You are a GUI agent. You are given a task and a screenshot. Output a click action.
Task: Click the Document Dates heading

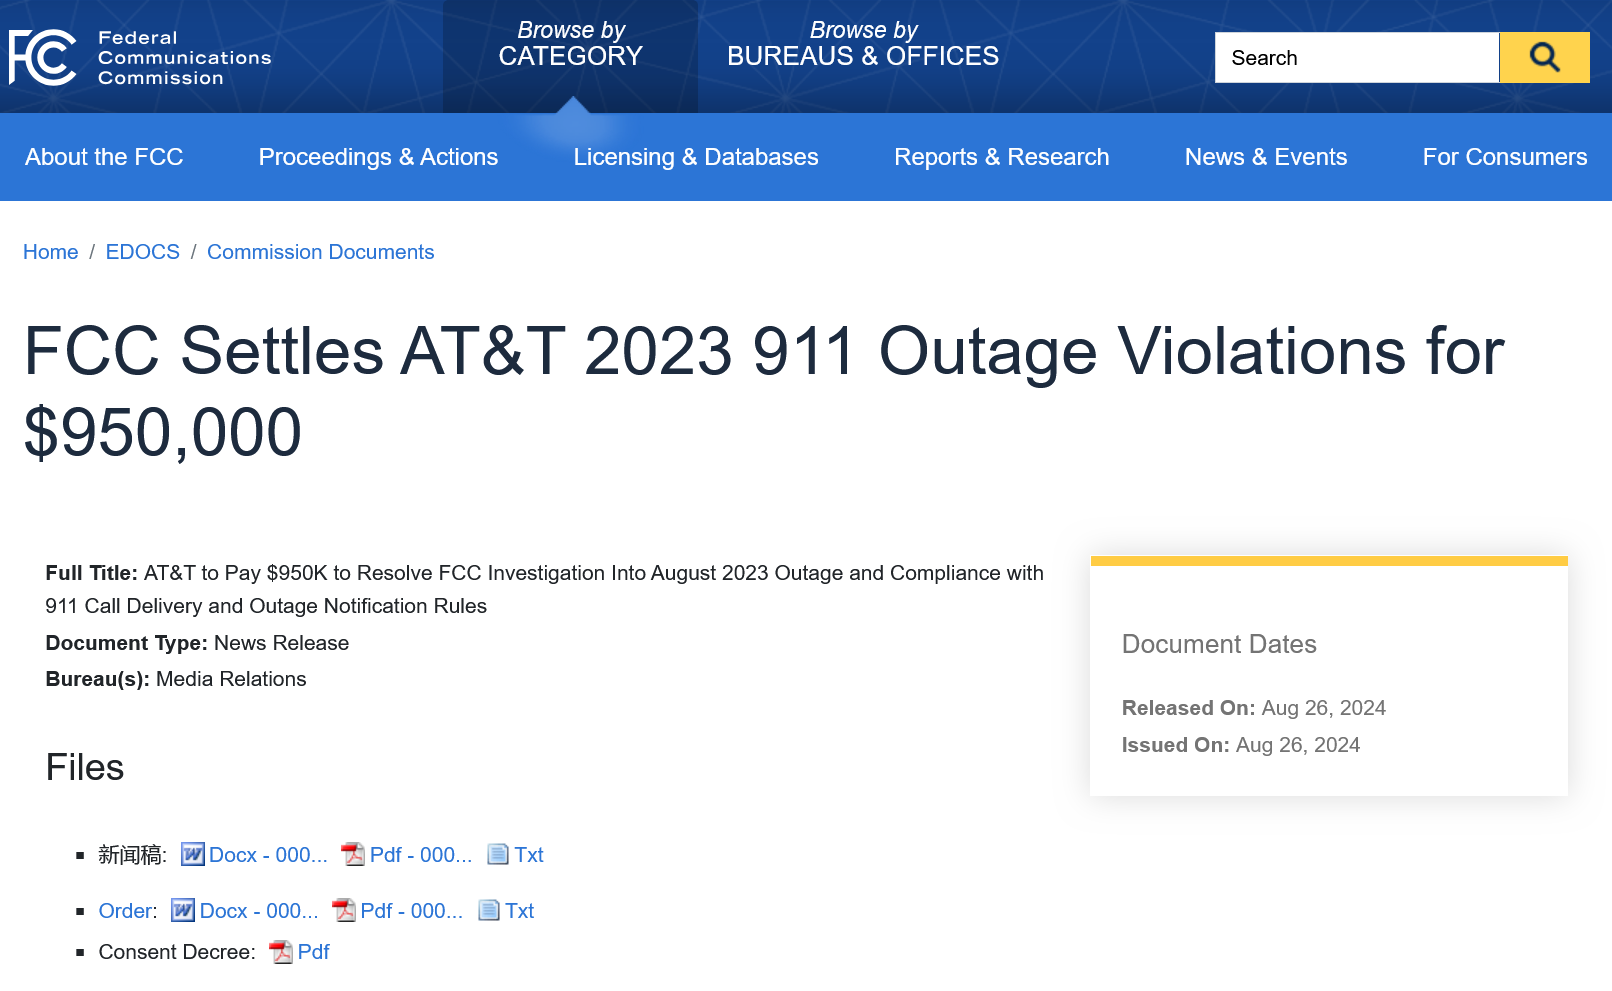coord(1219,644)
